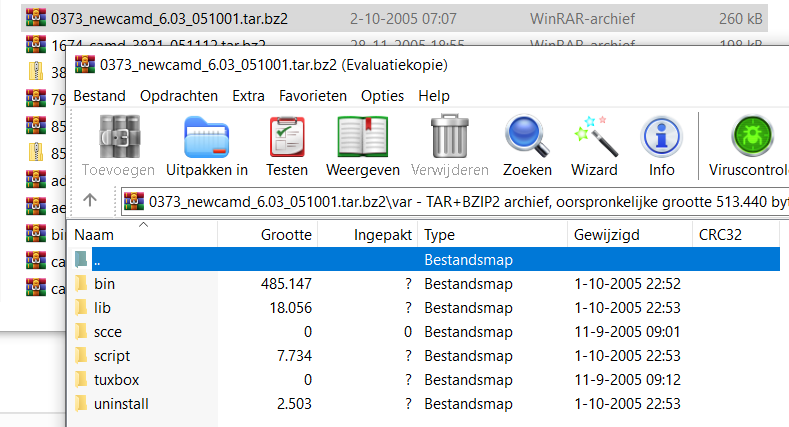Viewport: 789px width, 427px height.
Task: Click the Verwijderen trash can icon
Action: click(450, 136)
